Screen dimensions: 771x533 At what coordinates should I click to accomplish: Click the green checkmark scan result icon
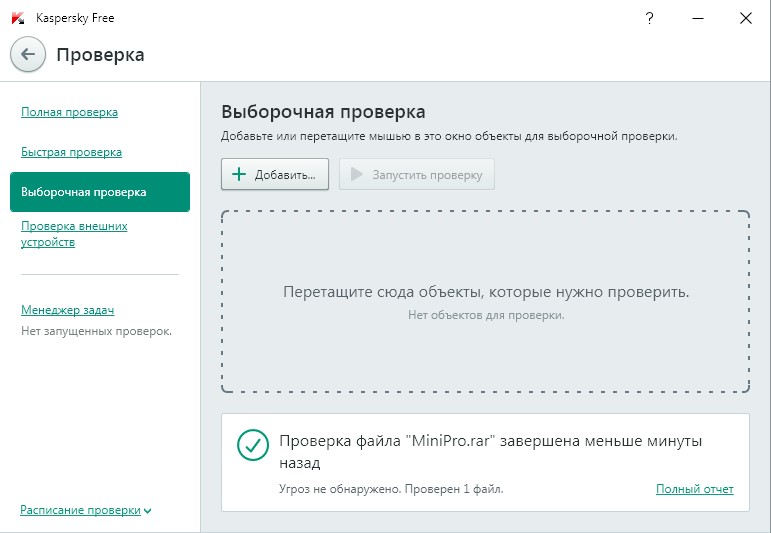(x=252, y=446)
